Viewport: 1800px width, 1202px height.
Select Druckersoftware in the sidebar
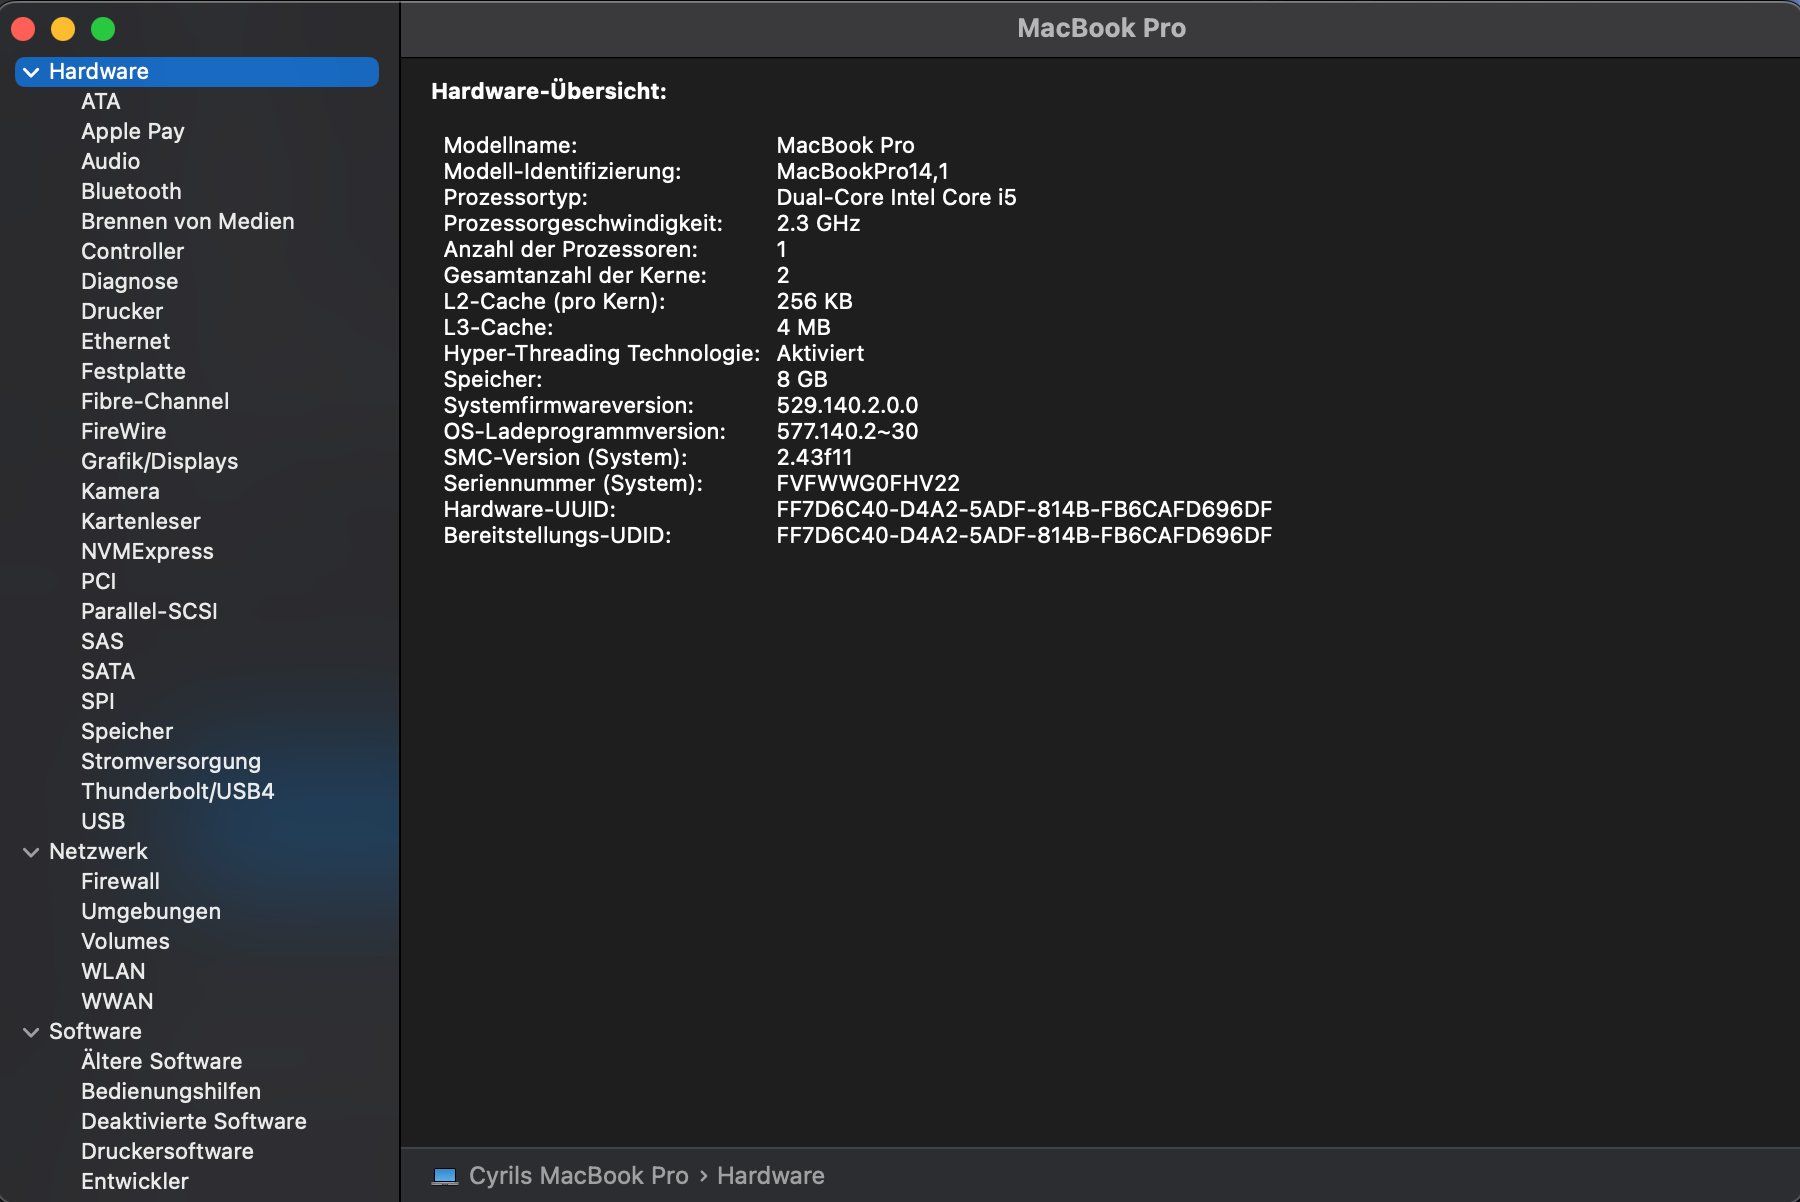pyautogui.click(x=168, y=1152)
